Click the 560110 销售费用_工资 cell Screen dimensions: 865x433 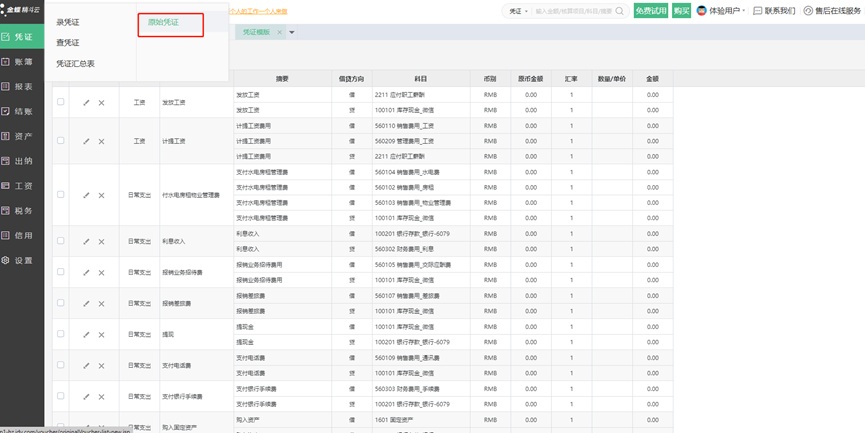click(421, 126)
